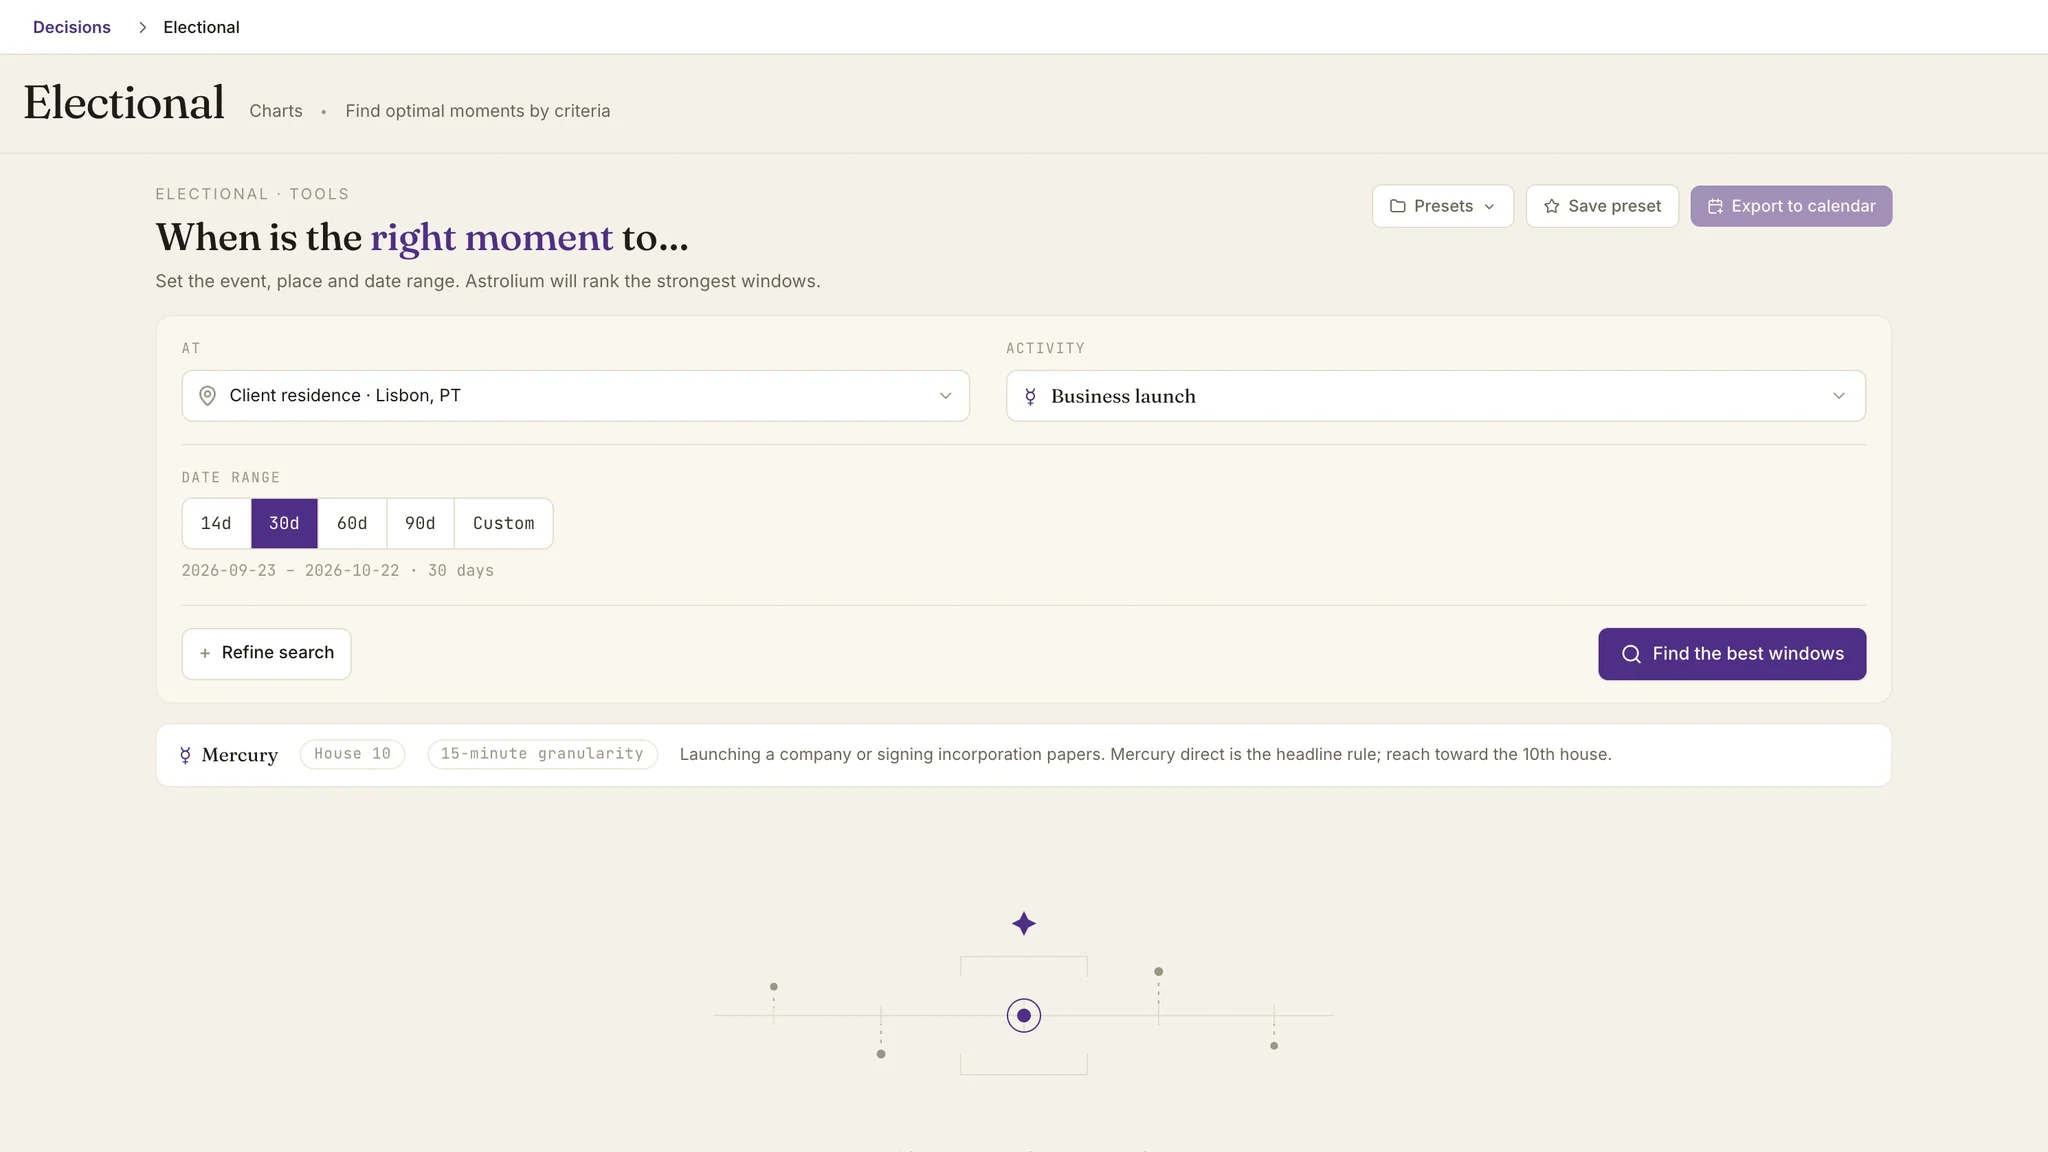Screen dimensions: 2048x1152
Task: Click the Electional breadcrumb item
Action: (x=201, y=27)
